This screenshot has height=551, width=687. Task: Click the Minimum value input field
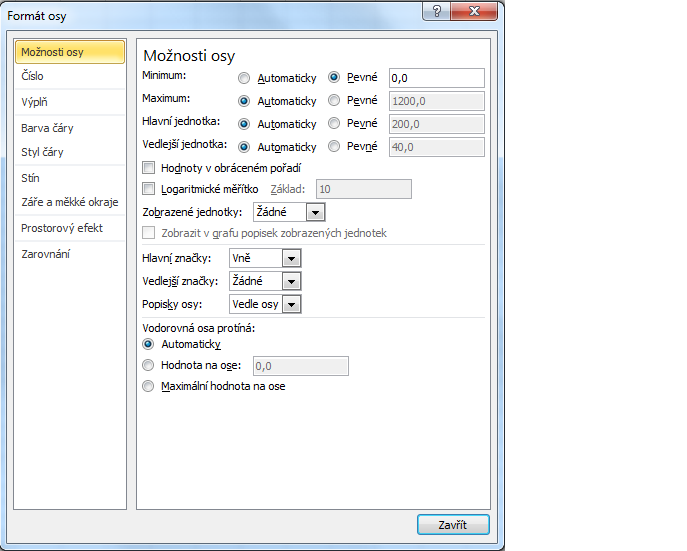tap(436, 78)
